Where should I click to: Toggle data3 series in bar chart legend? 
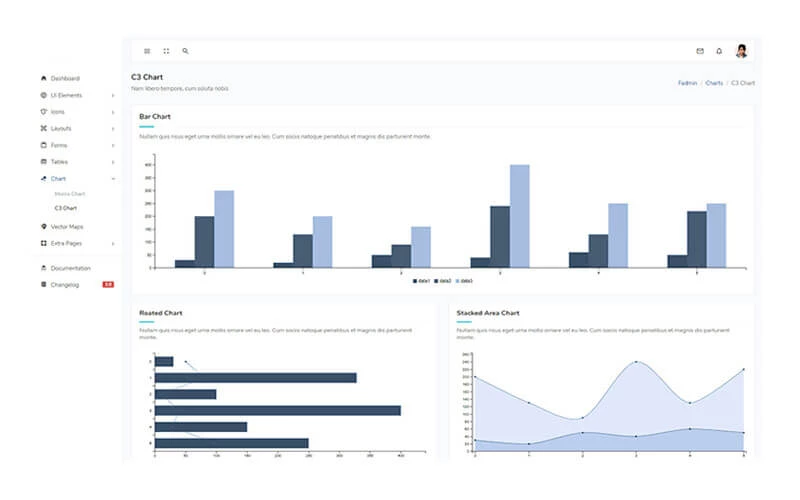(463, 281)
